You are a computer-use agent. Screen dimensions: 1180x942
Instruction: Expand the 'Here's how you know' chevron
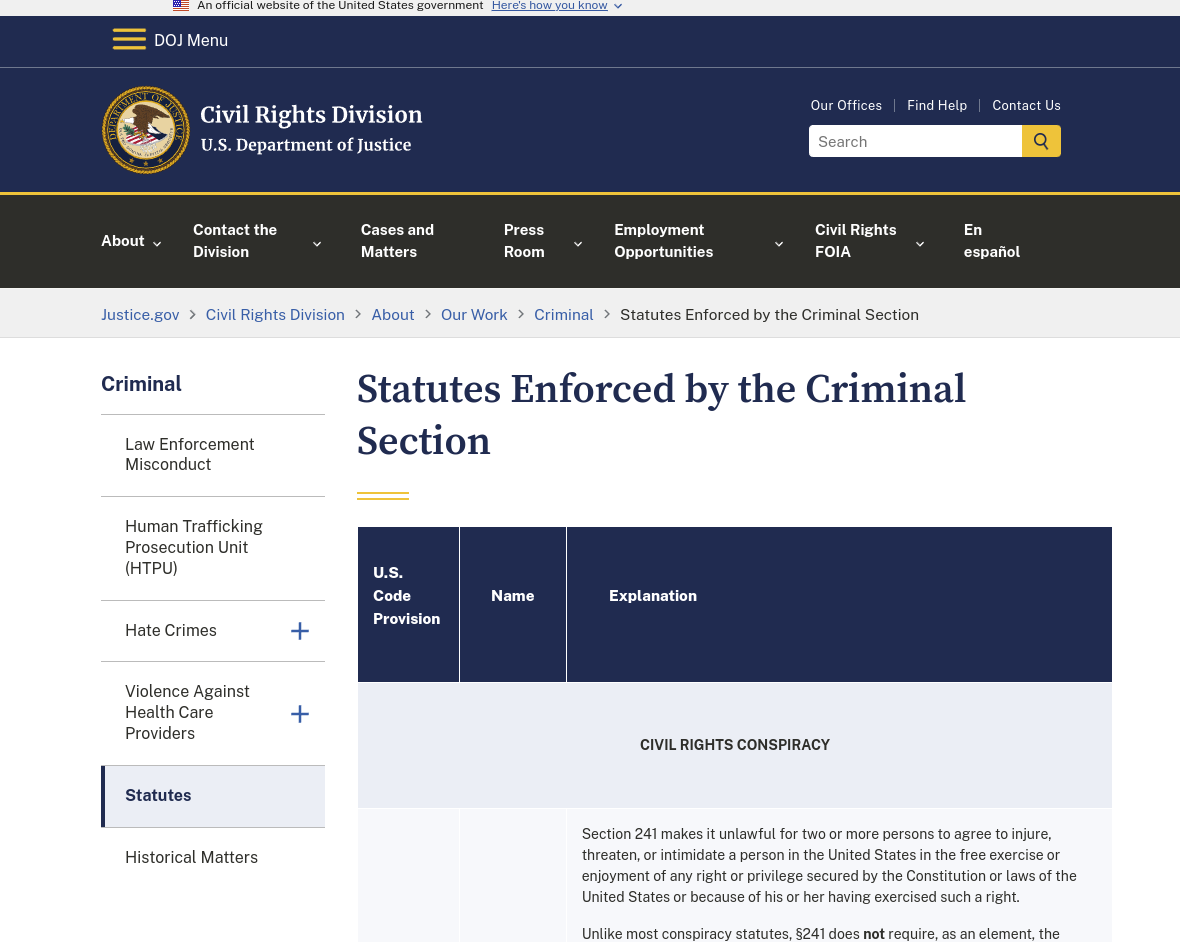click(x=618, y=6)
